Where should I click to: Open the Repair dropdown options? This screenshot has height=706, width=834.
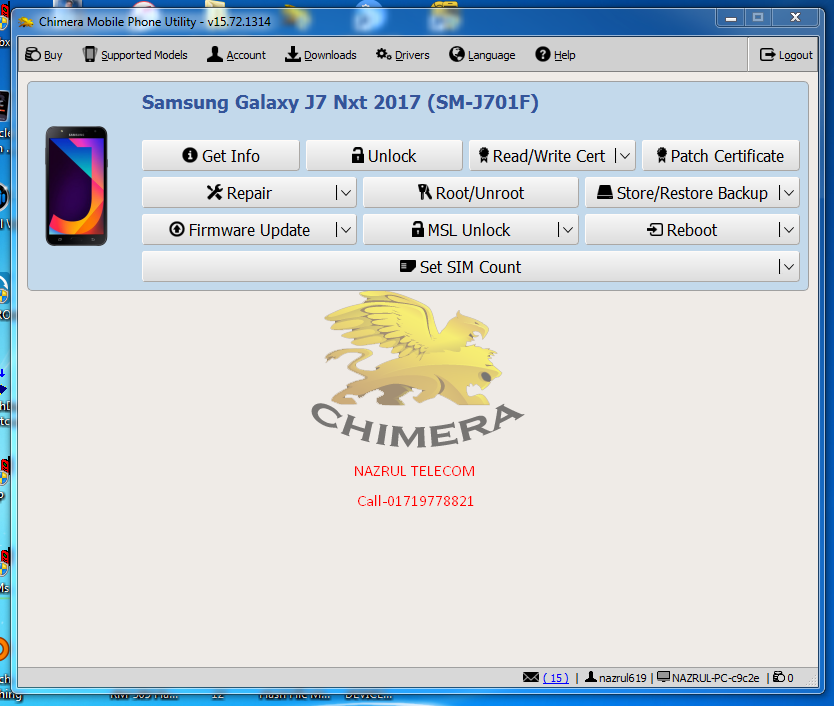(345, 192)
